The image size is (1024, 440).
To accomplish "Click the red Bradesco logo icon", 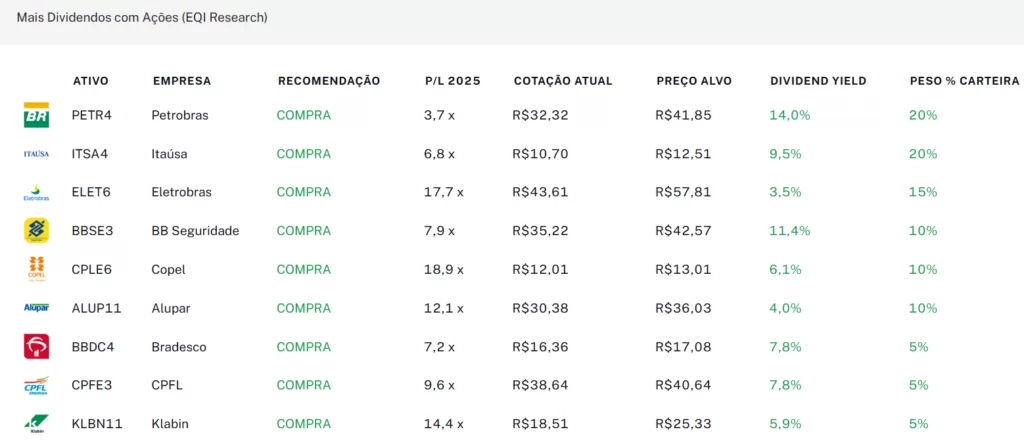I will (x=36, y=347).
